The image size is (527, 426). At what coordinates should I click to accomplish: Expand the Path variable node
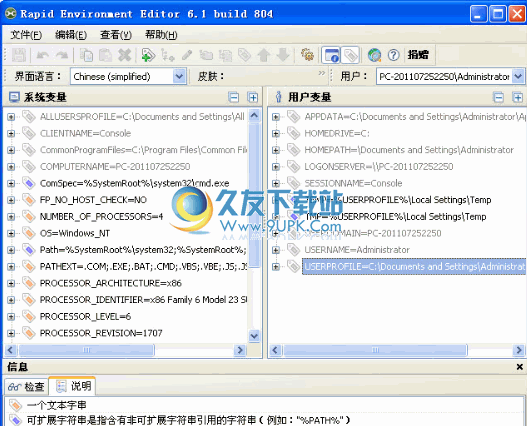pos(11,250)
